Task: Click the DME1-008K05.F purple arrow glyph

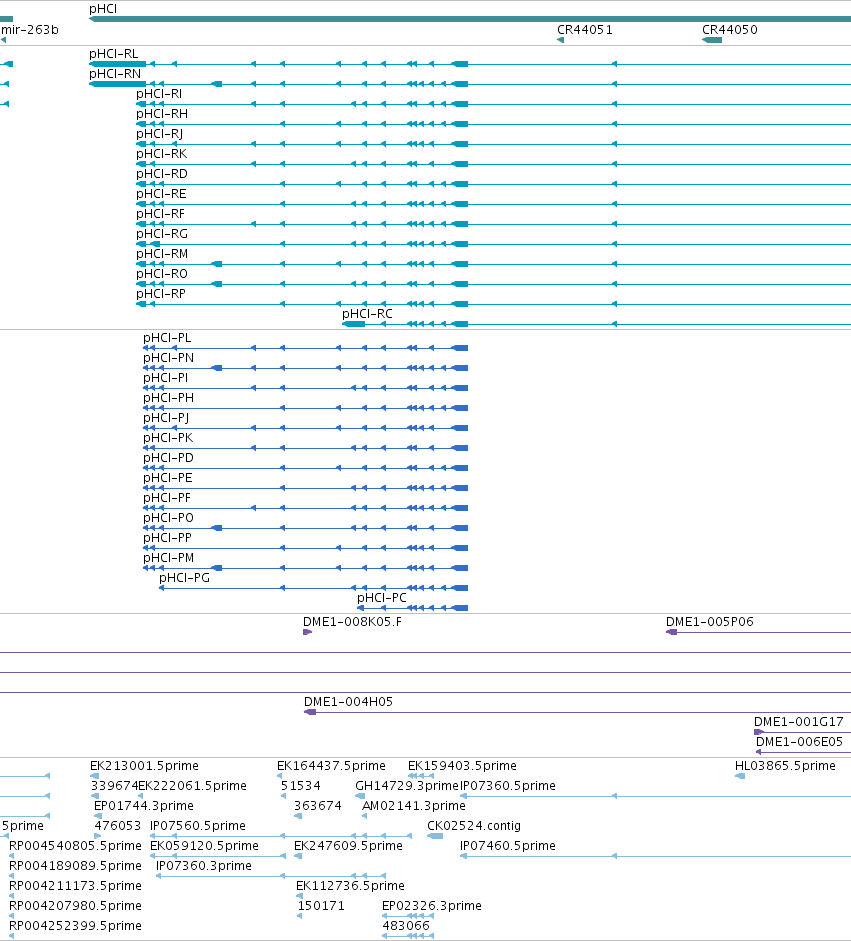Action: click(307, 632)
